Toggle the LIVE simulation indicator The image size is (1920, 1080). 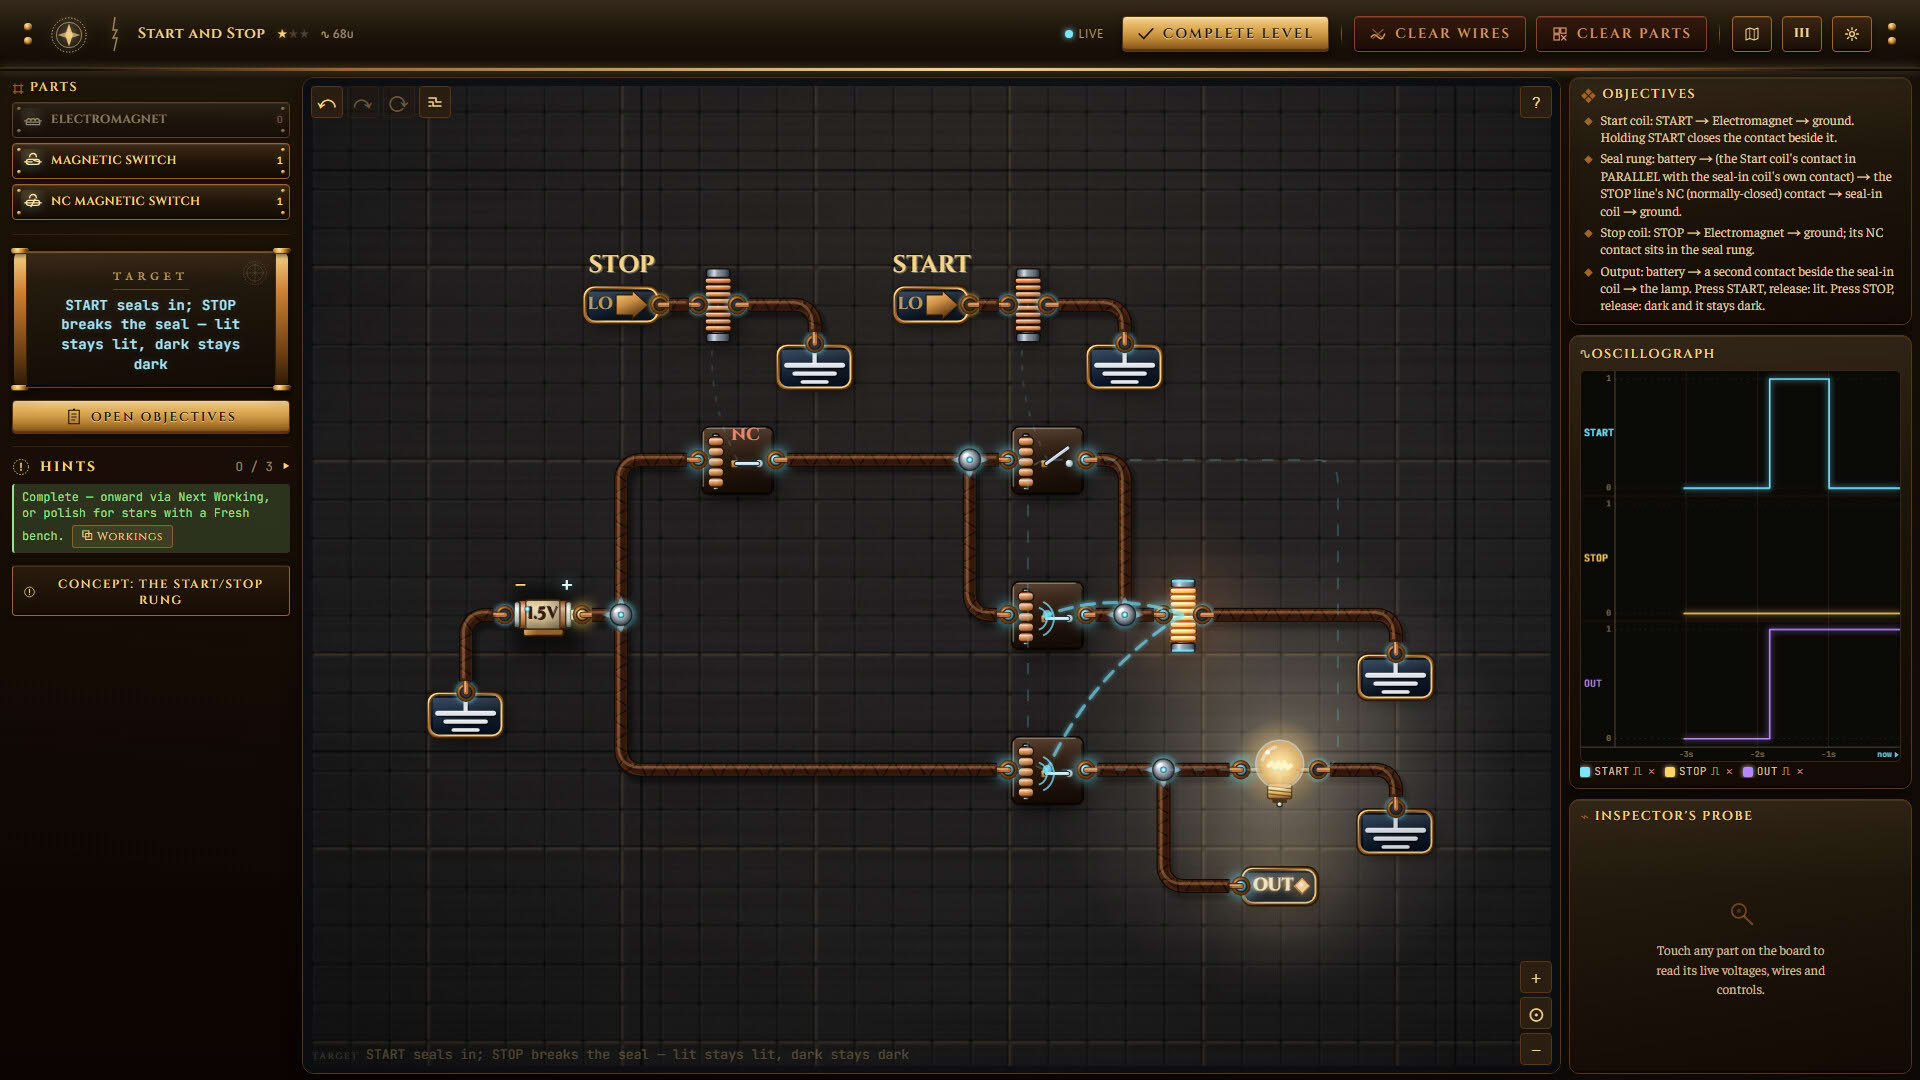tap(1084, 34)
